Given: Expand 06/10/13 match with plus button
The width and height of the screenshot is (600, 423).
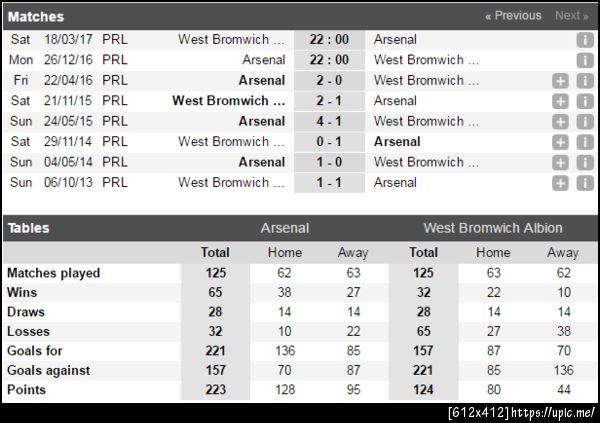Looking at the screenshot, I should point(560,183).
